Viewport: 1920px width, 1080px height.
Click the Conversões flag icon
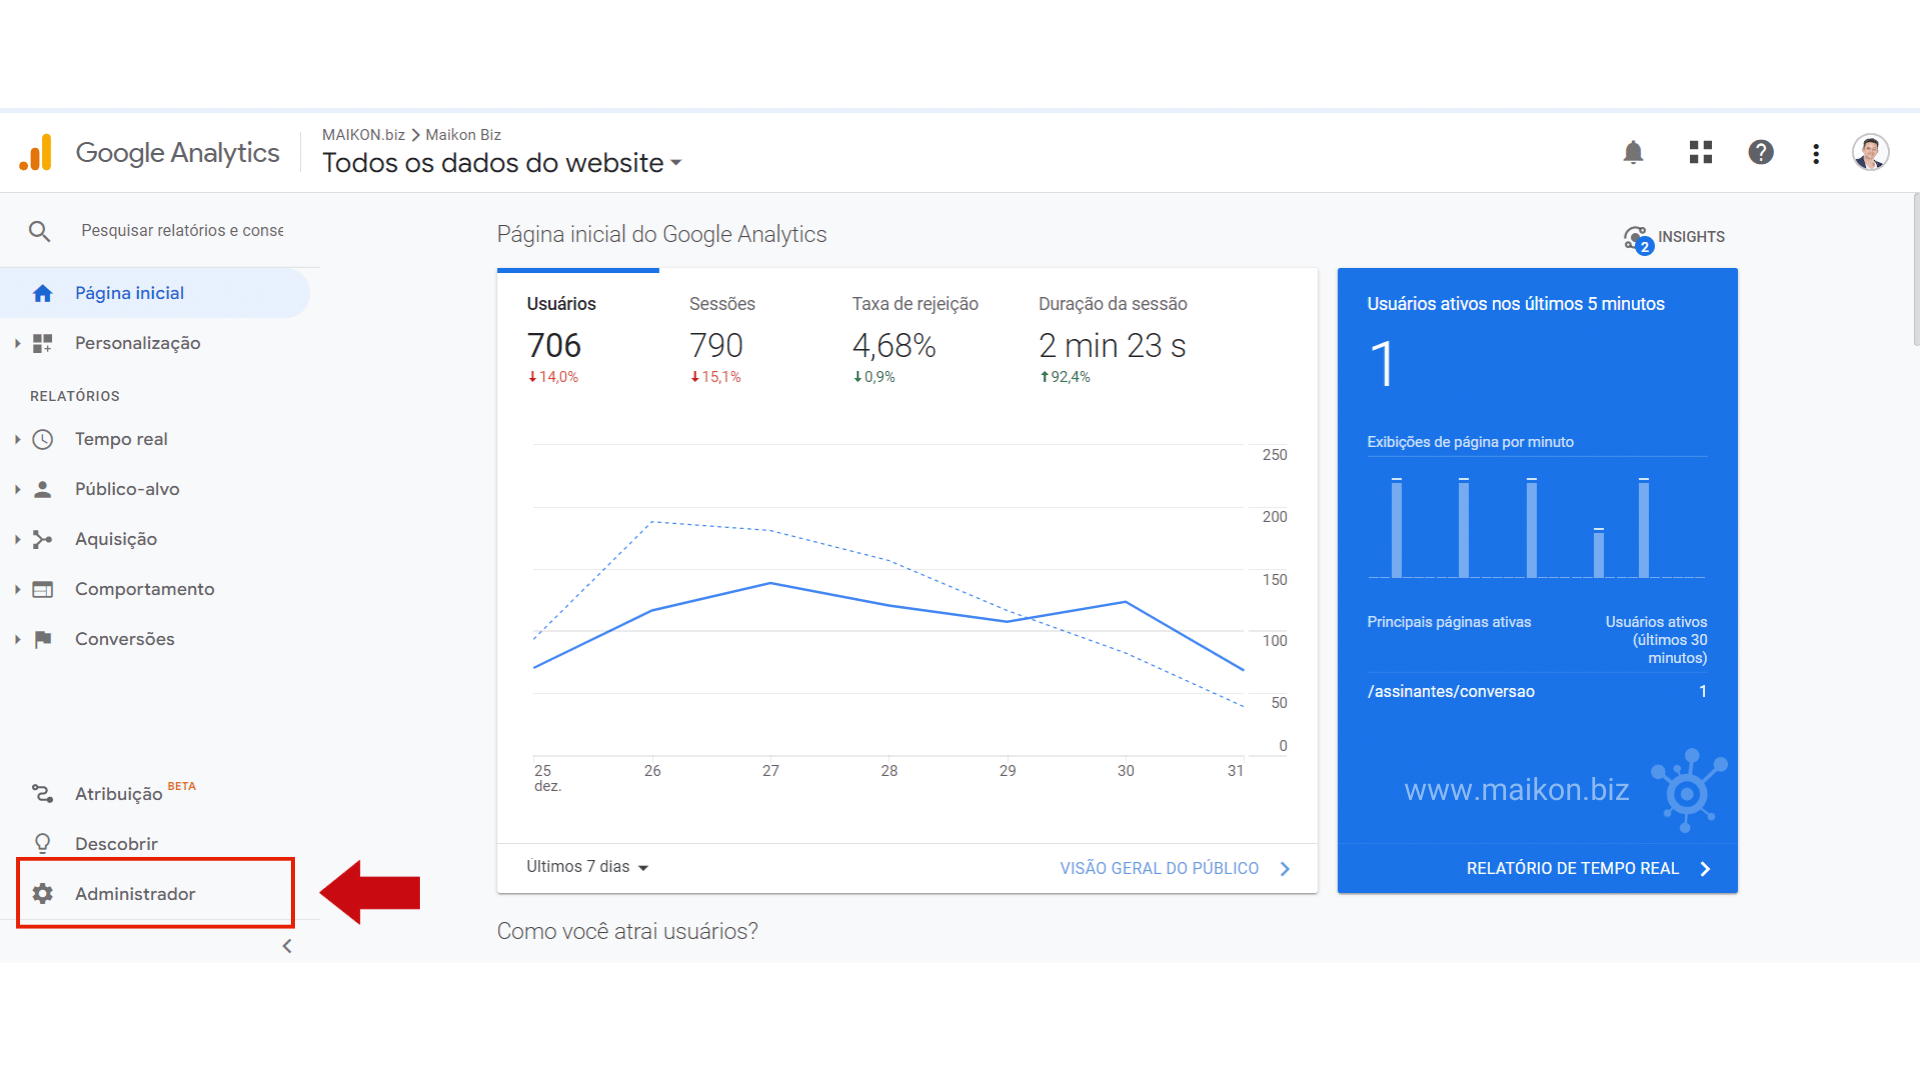[x=42, y=639]
